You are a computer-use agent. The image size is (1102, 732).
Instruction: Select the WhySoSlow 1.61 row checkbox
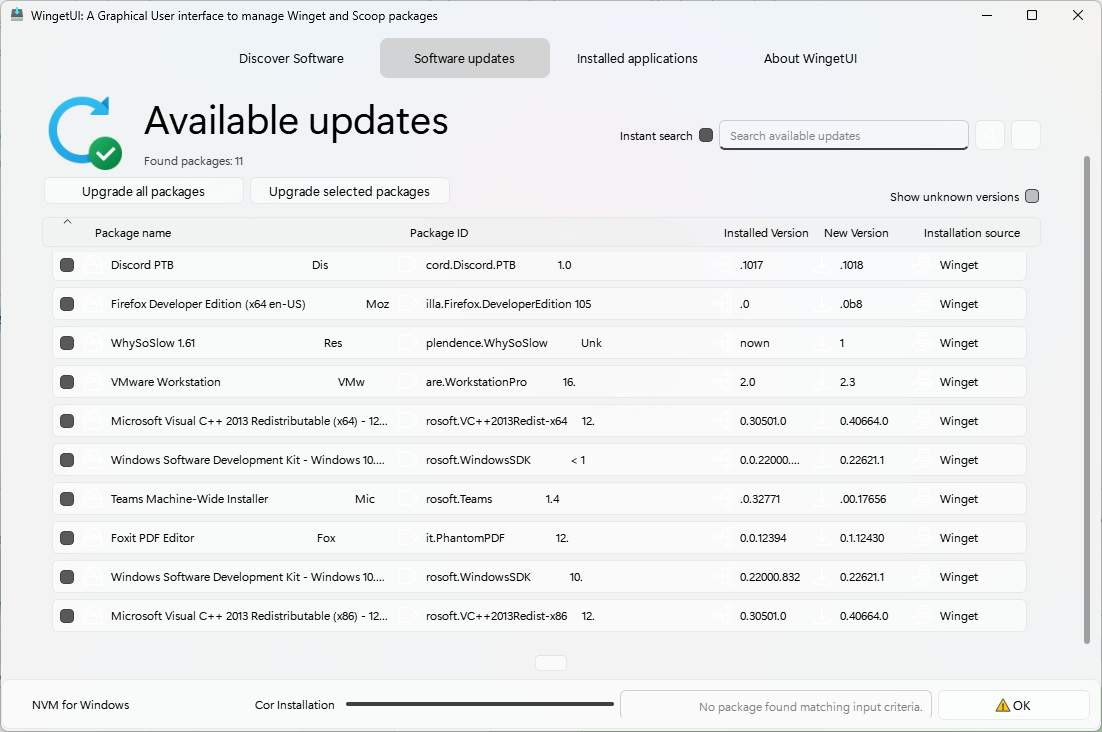(67, 343)
